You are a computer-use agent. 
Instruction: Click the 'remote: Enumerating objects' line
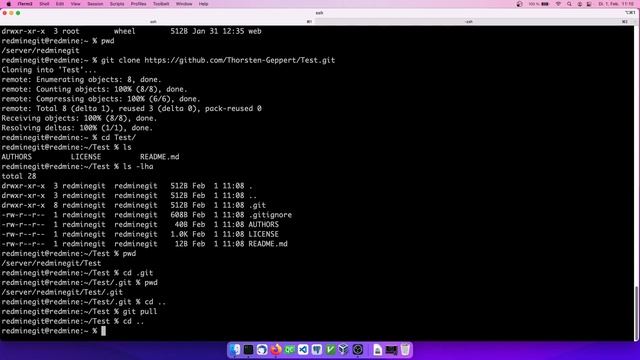pyautogui.click(x=82, y=80)
